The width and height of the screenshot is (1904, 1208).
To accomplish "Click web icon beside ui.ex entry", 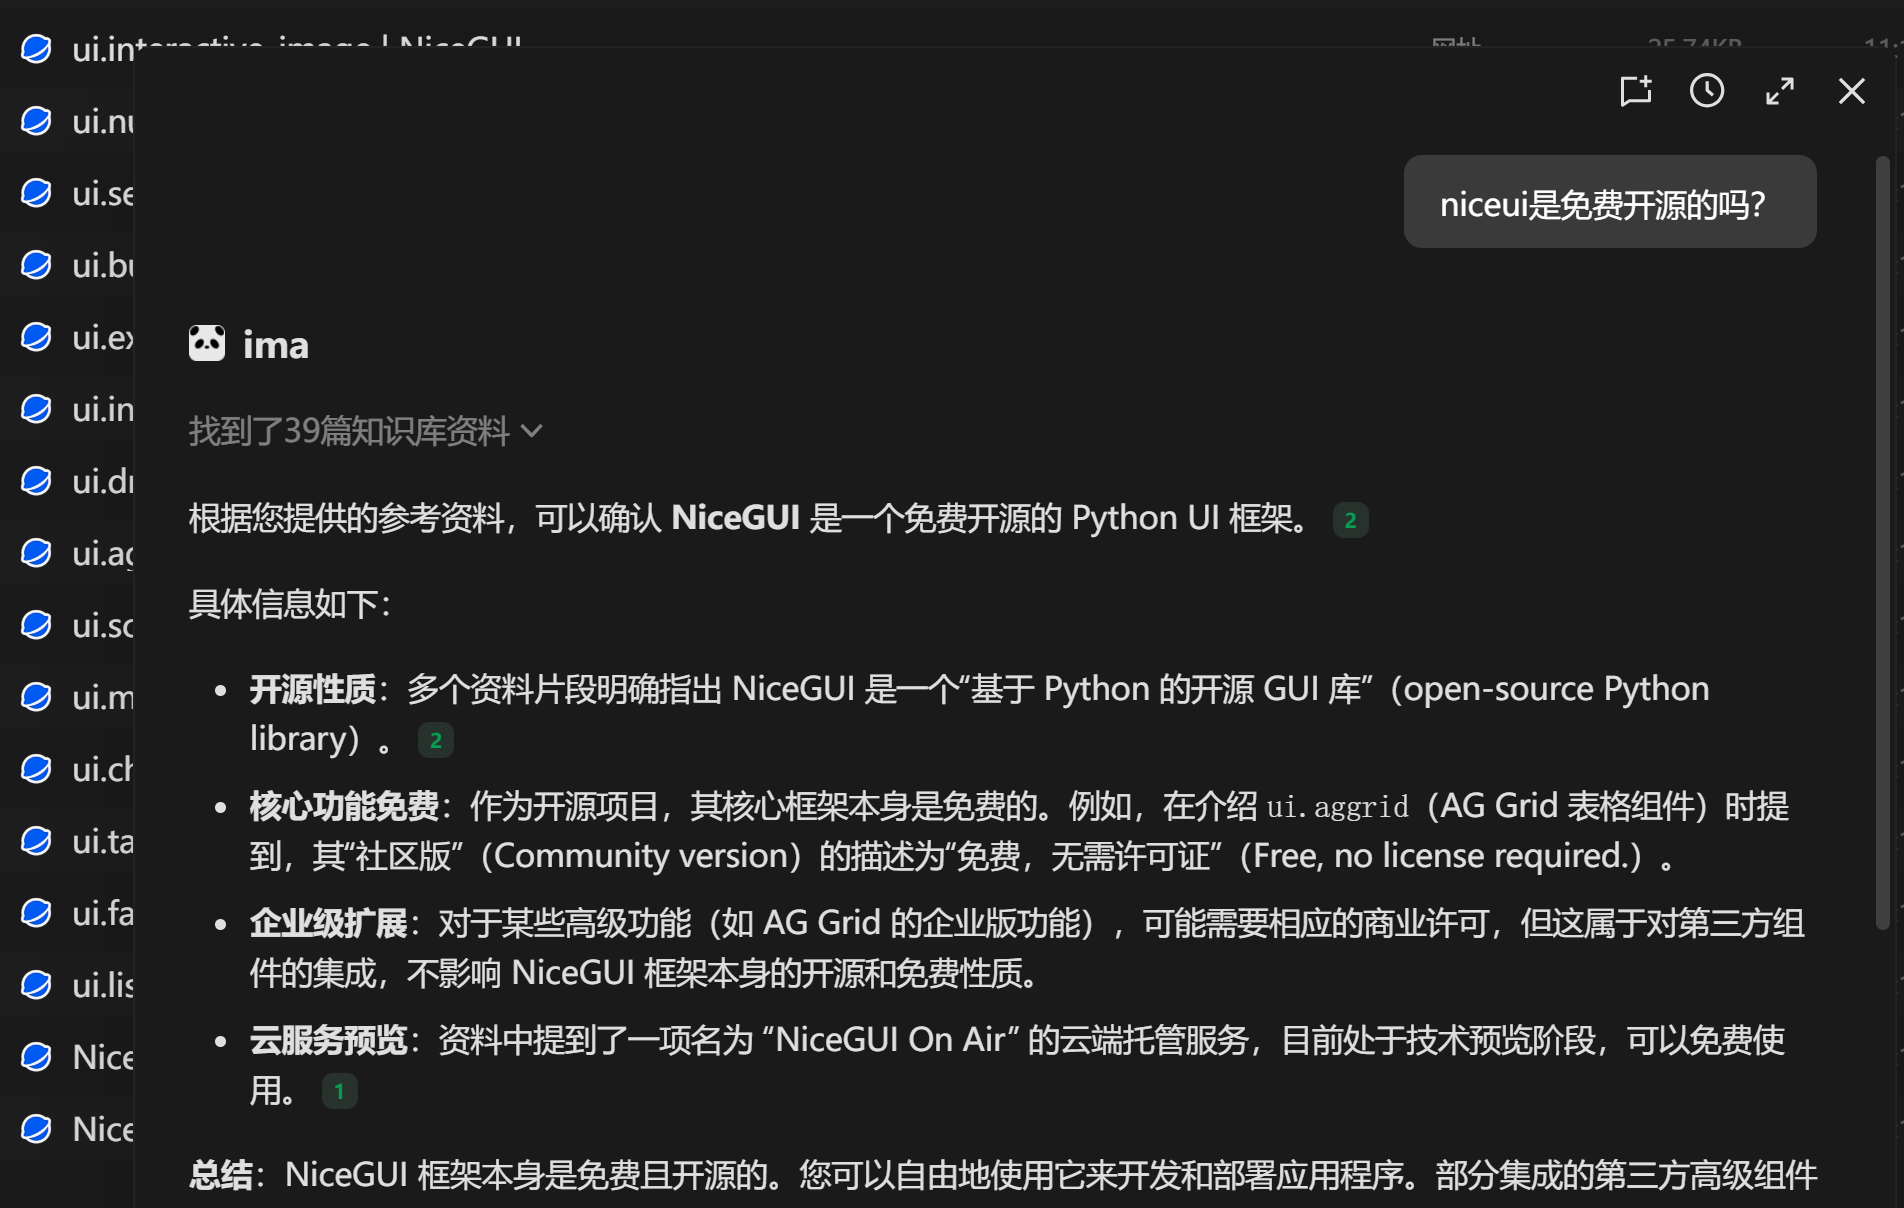I will (x=36, y=337).
